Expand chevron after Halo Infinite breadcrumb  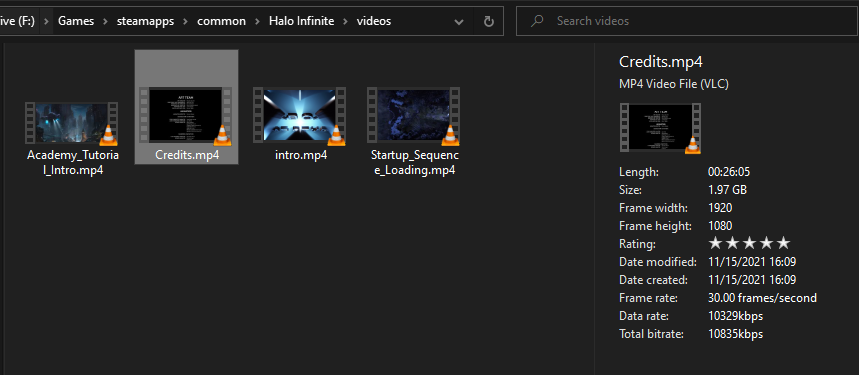tap(345, 21)
